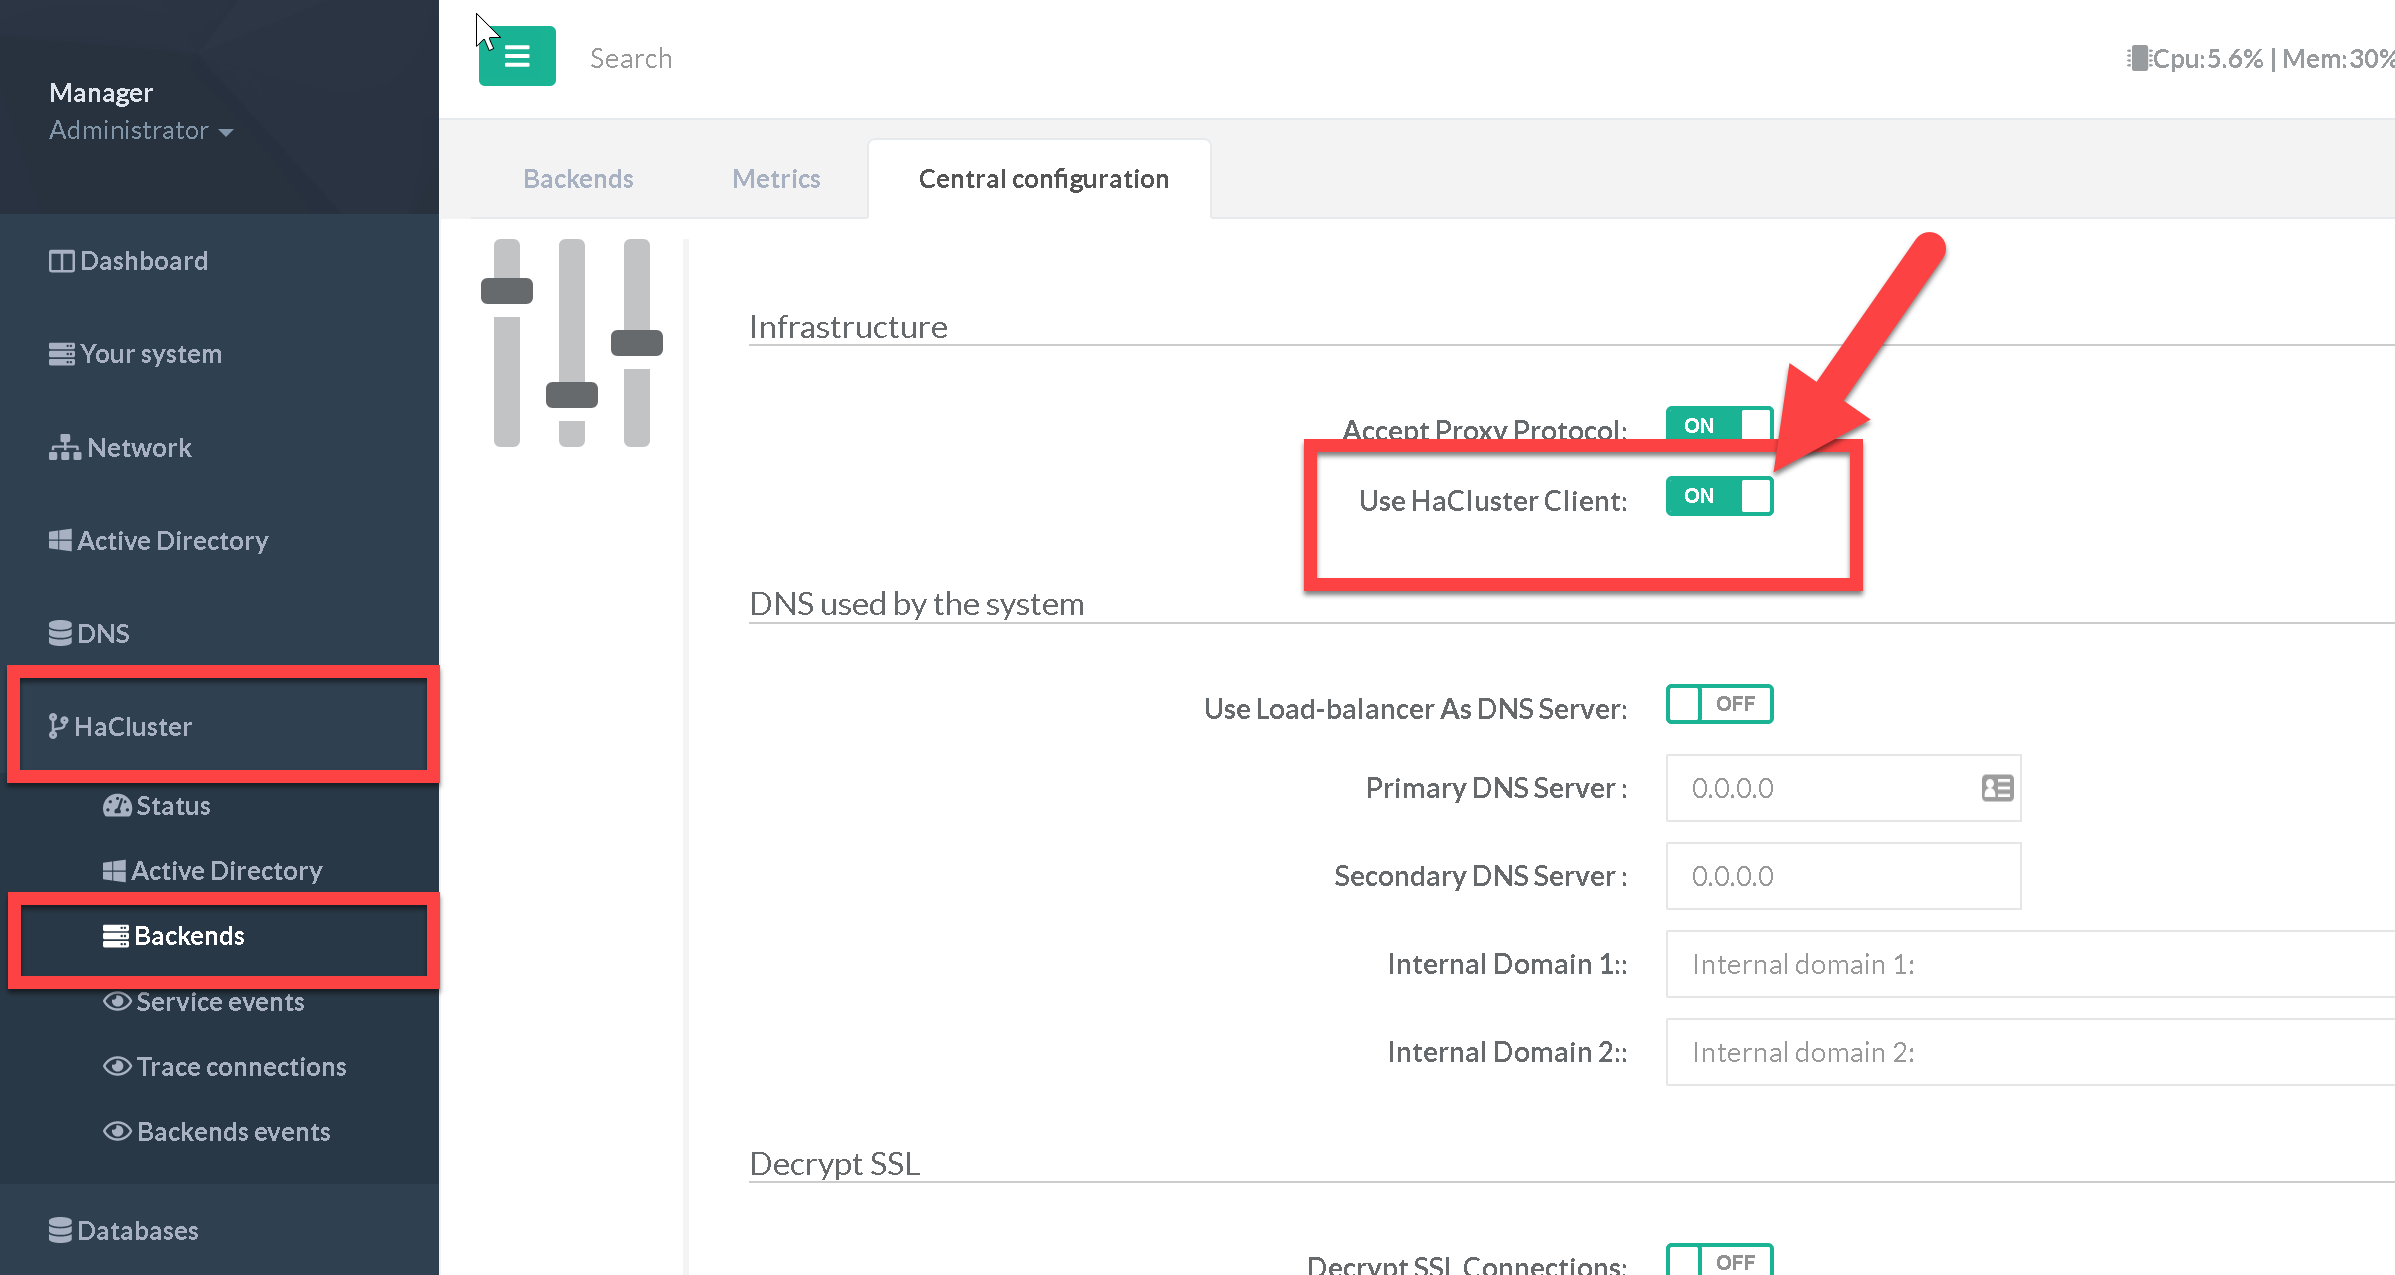Screen dimensions: 2395x1275
Task: Click the large sliders settings icon
Action: (x=571, y=342)
